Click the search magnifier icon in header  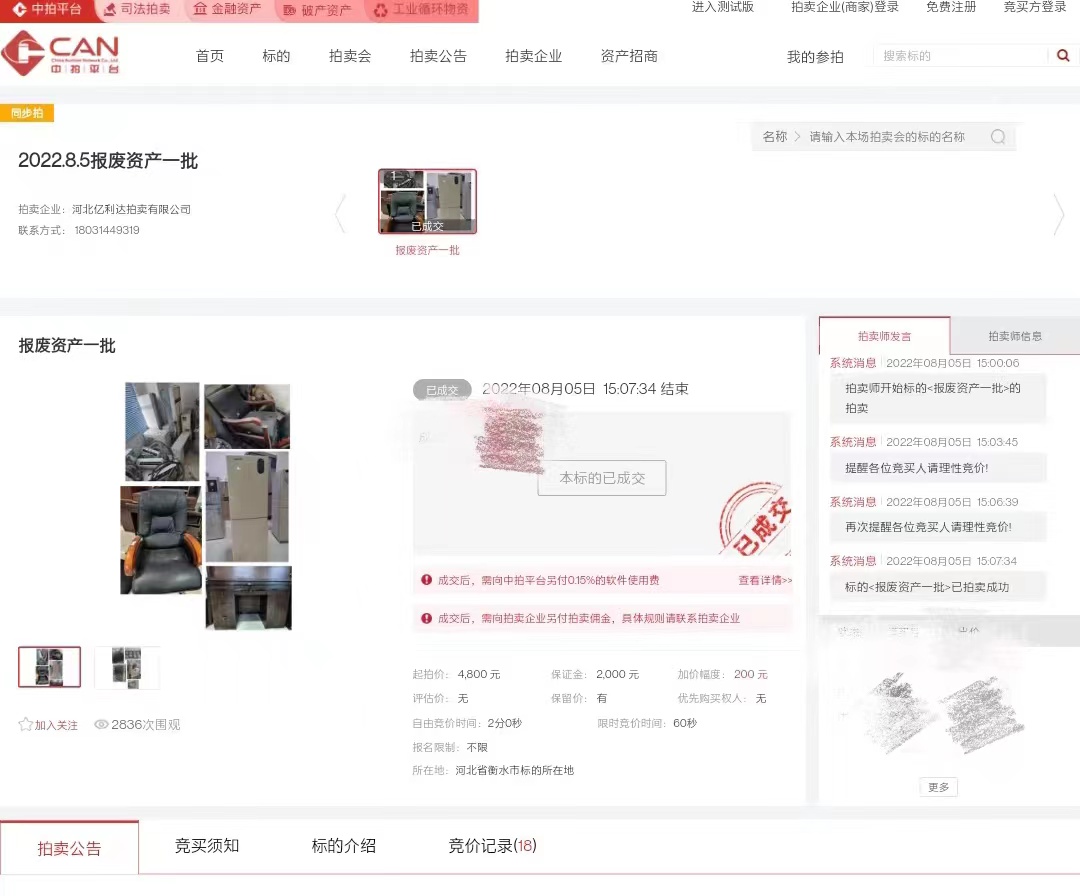click(1063, 56)
